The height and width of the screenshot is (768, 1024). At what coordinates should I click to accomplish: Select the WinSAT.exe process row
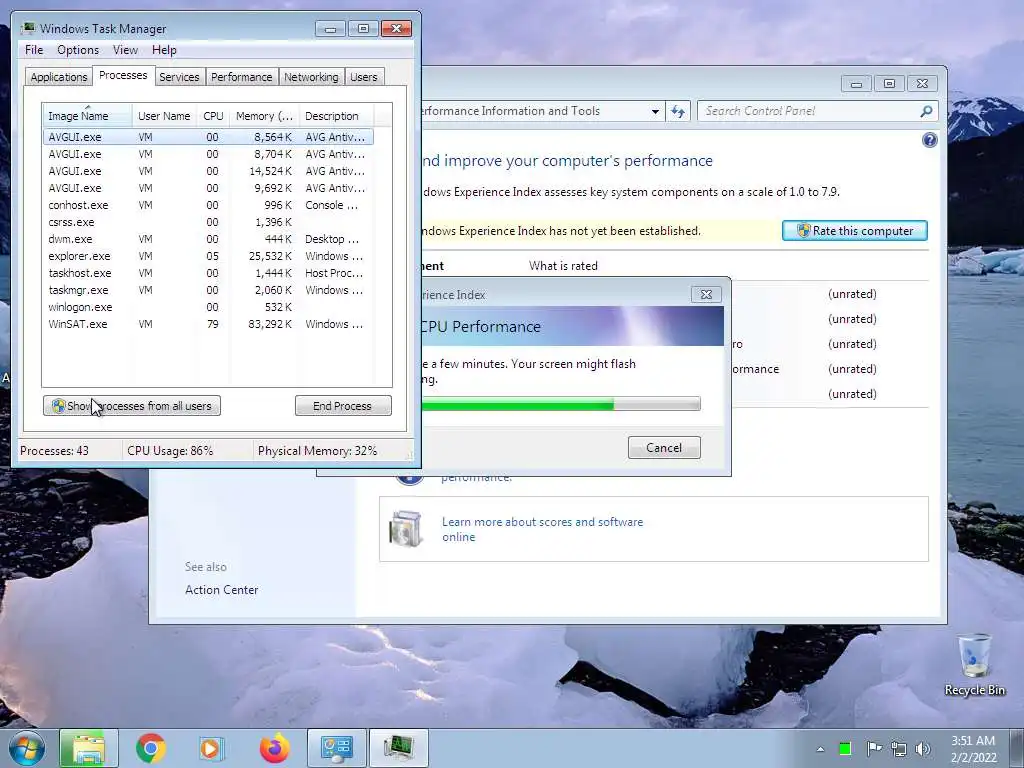[208, 324]
